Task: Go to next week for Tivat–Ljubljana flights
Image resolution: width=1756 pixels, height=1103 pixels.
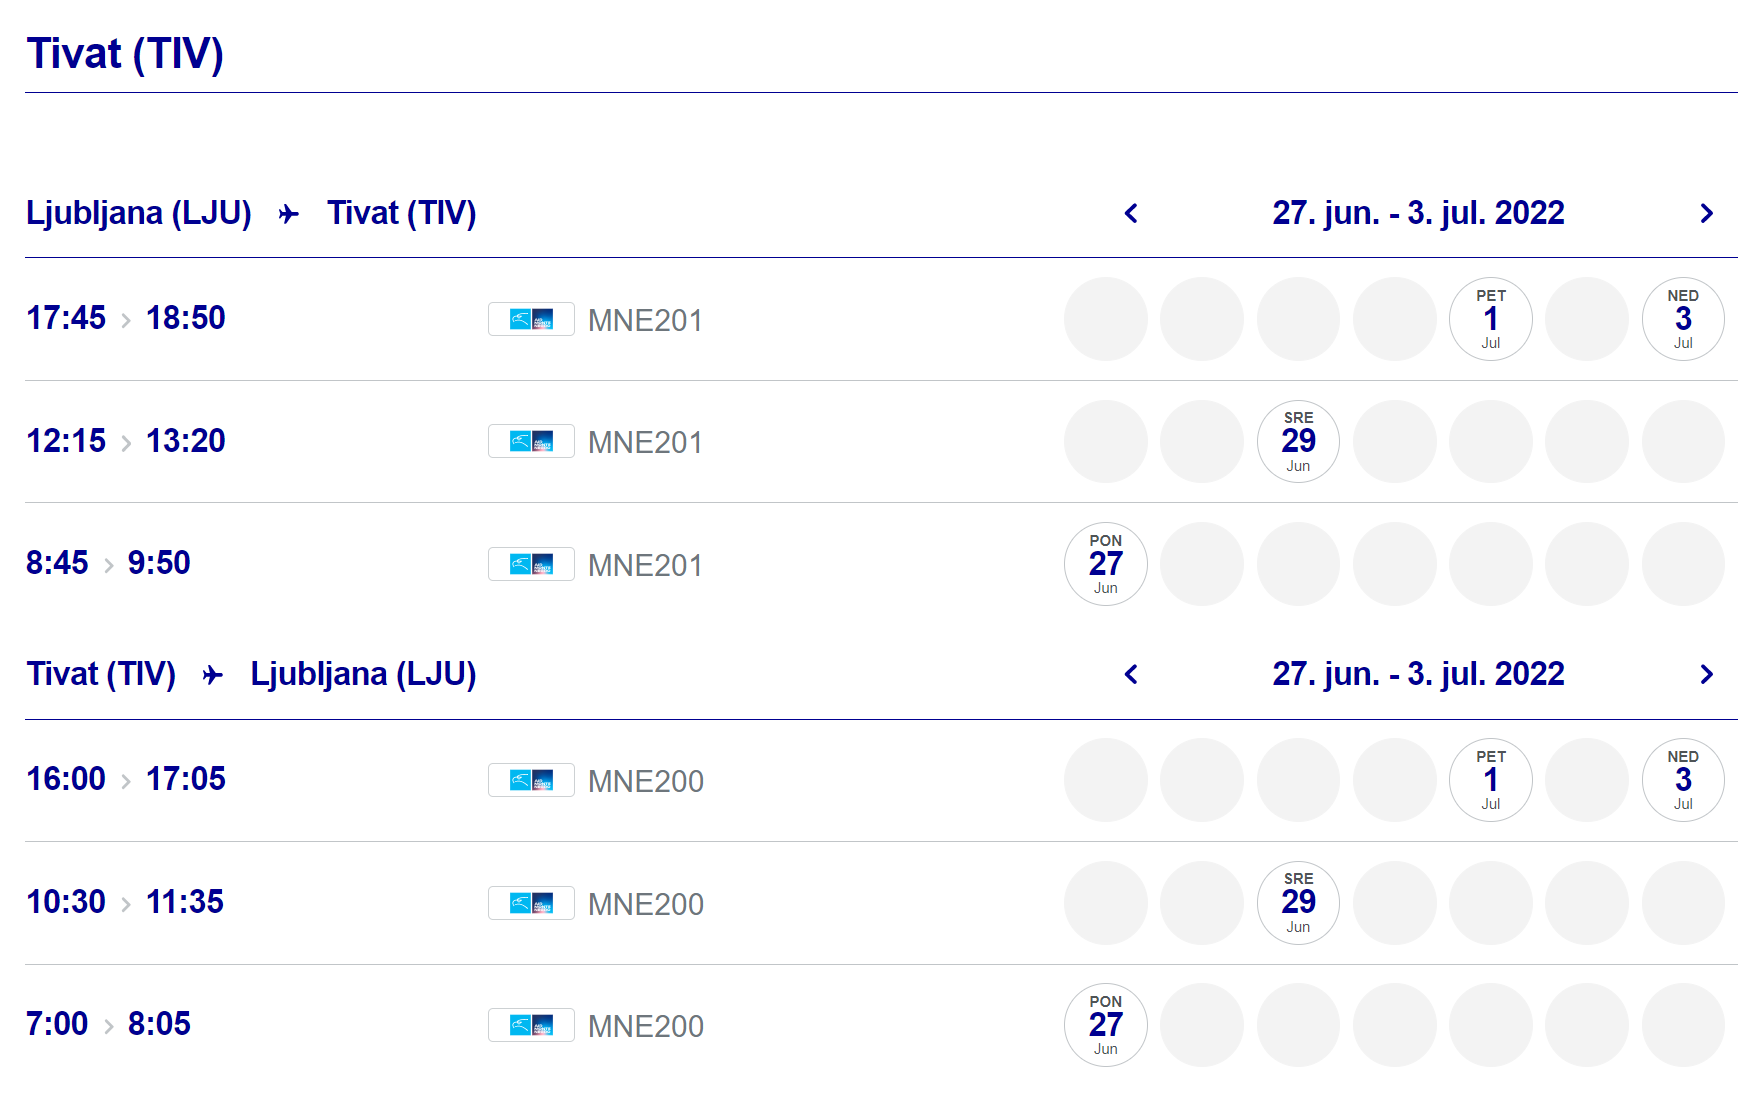Action: pyautogui.click(x=1706, y=674)
